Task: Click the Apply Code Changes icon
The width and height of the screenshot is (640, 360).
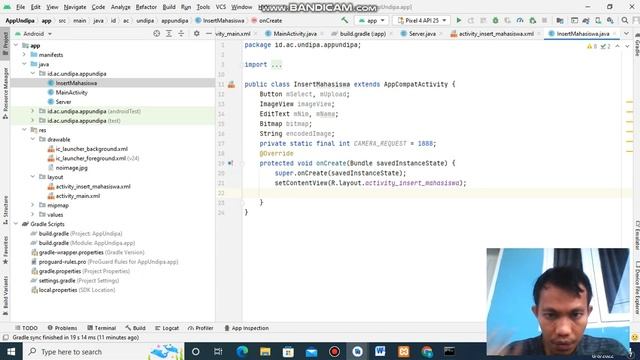Action: [483, 20]
